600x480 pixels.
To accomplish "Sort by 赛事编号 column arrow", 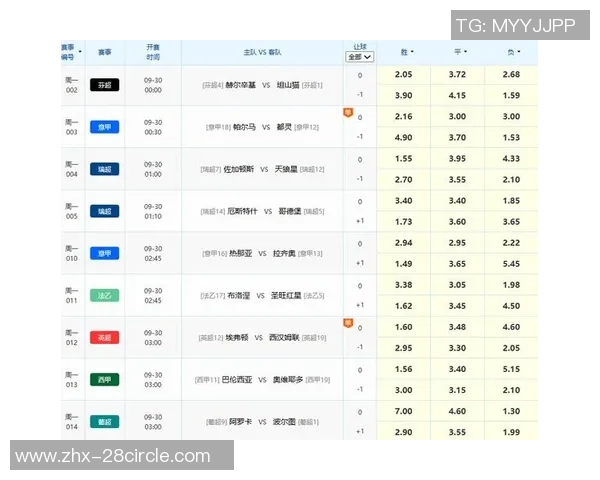I will [80, 52].
